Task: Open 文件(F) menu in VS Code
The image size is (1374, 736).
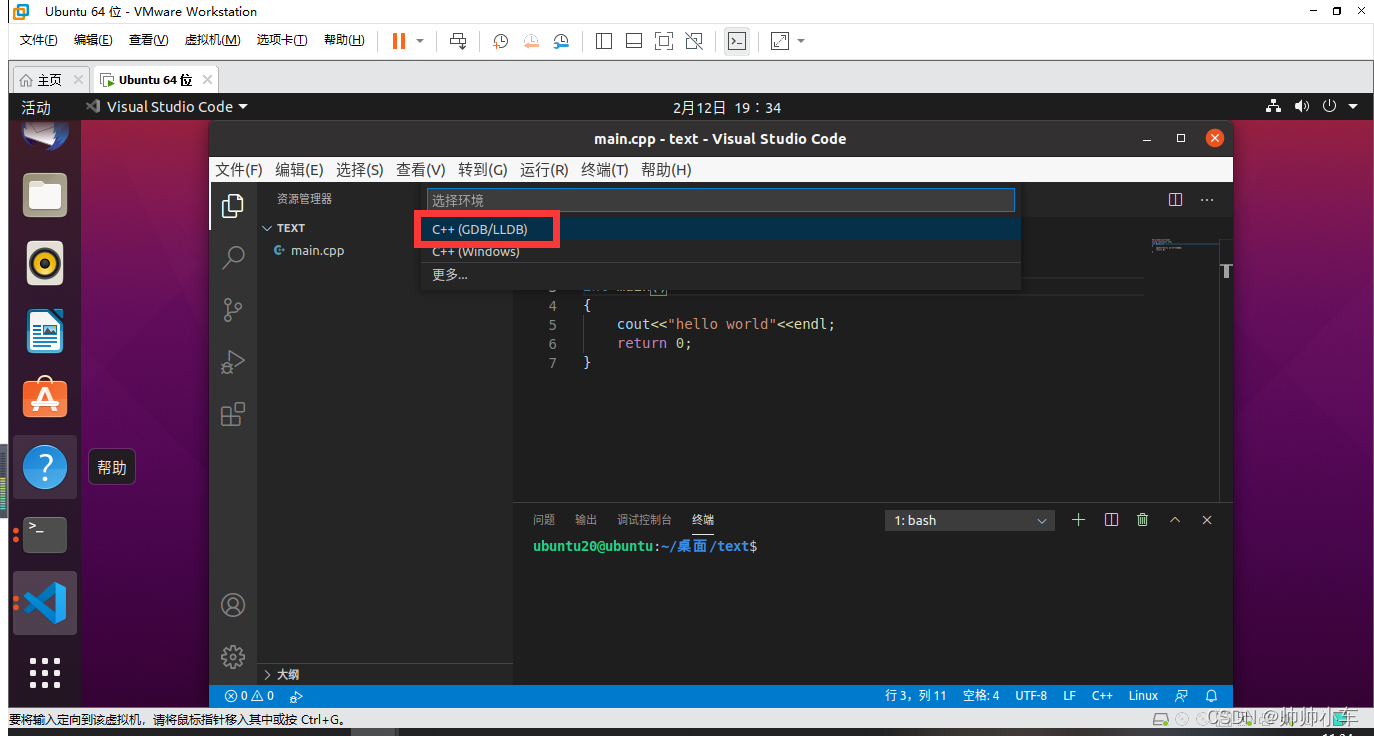Action: [239, 170]
